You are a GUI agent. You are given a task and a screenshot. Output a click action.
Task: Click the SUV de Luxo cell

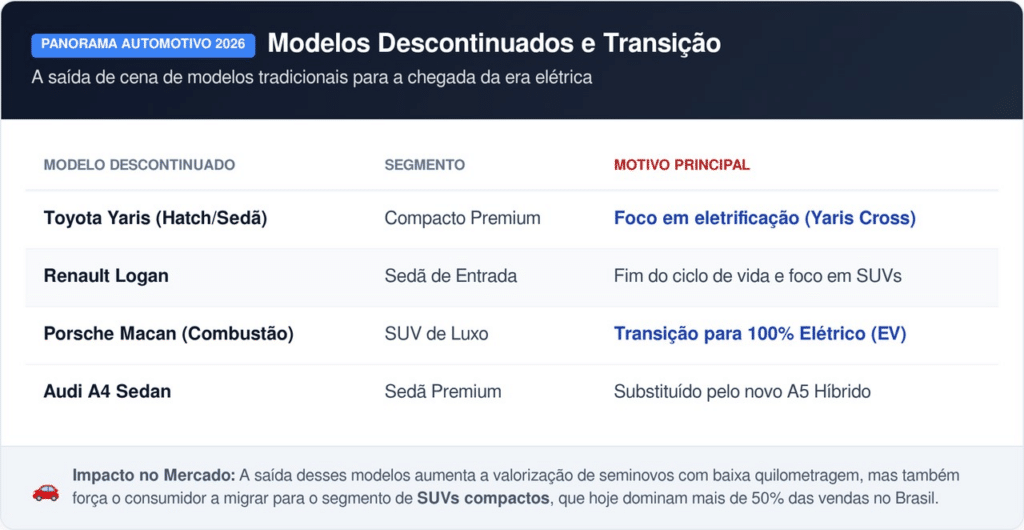[436, 334]
